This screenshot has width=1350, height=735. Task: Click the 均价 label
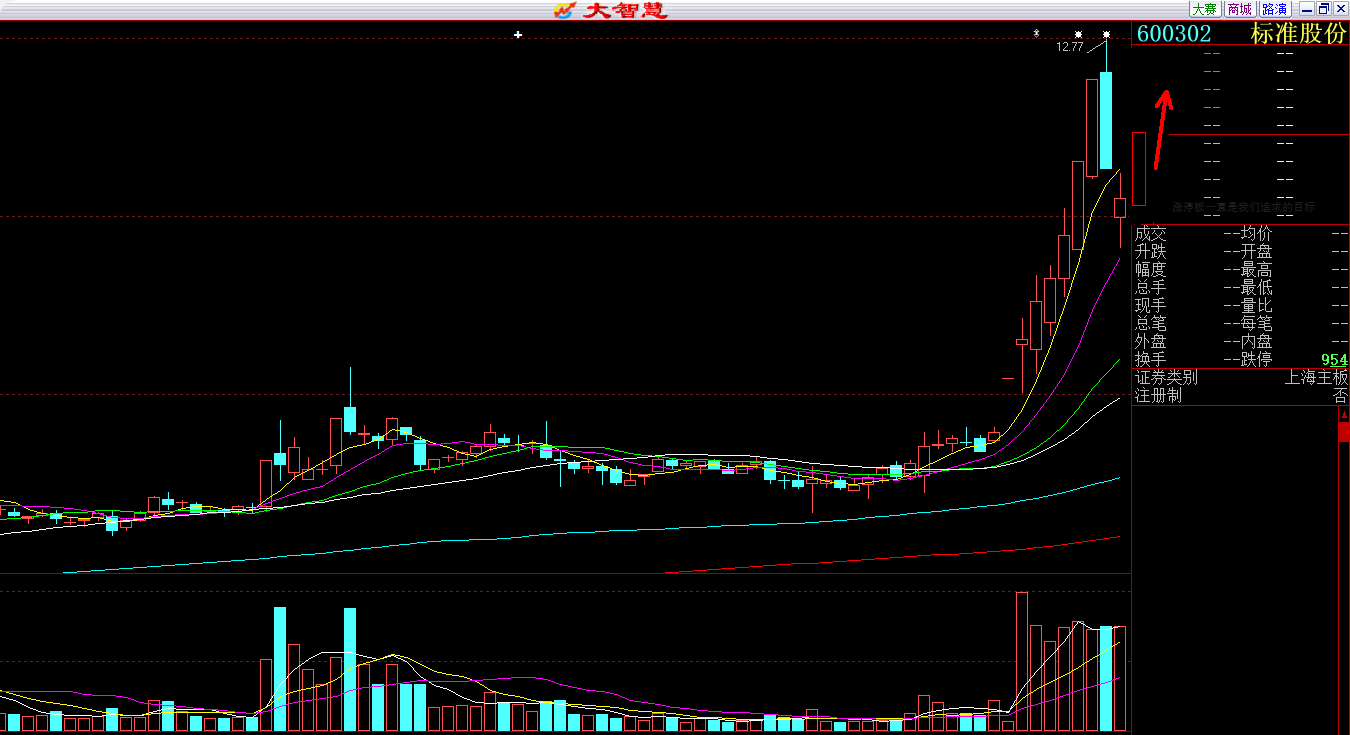coord(1257,233)
